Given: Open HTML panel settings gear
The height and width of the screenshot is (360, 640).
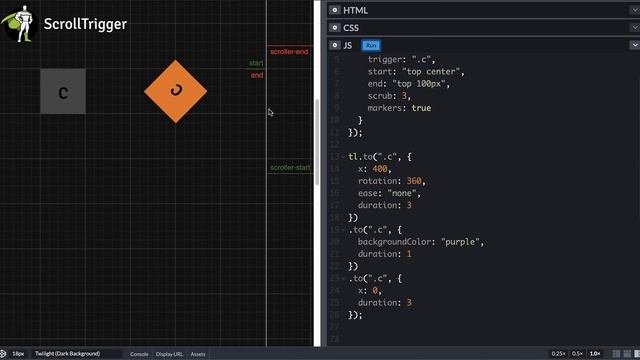Looking at the screenshot, I should coord(335,10).
